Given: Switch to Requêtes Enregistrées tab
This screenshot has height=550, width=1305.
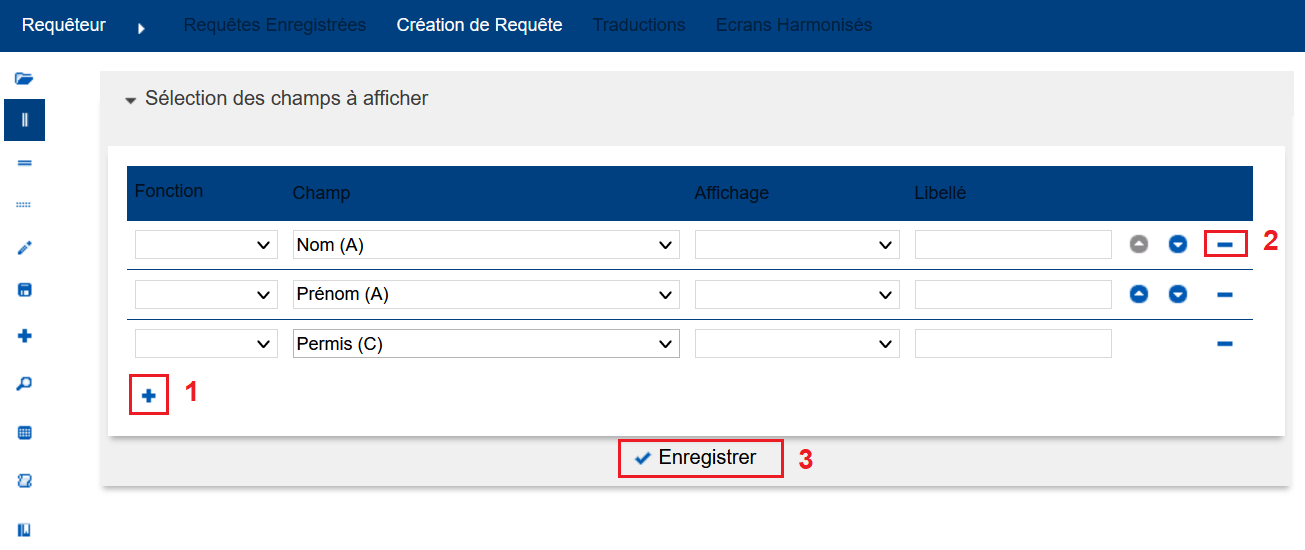Looking at the screenshot, I should pos(275,25).
